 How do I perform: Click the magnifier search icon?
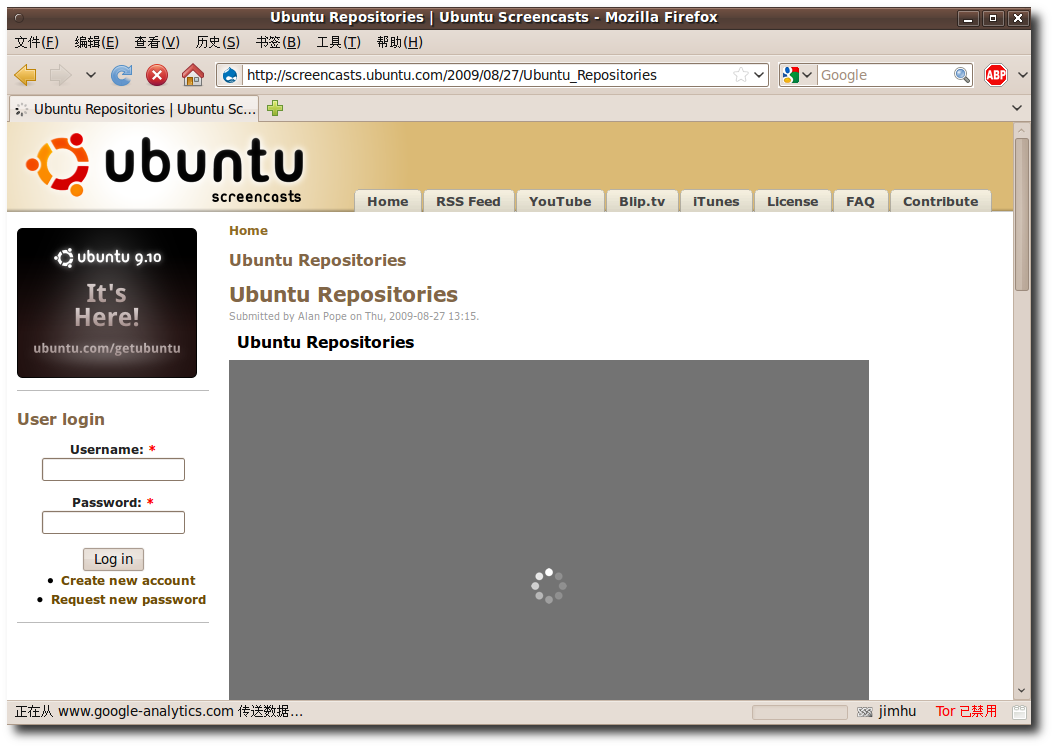pos(962,75)
